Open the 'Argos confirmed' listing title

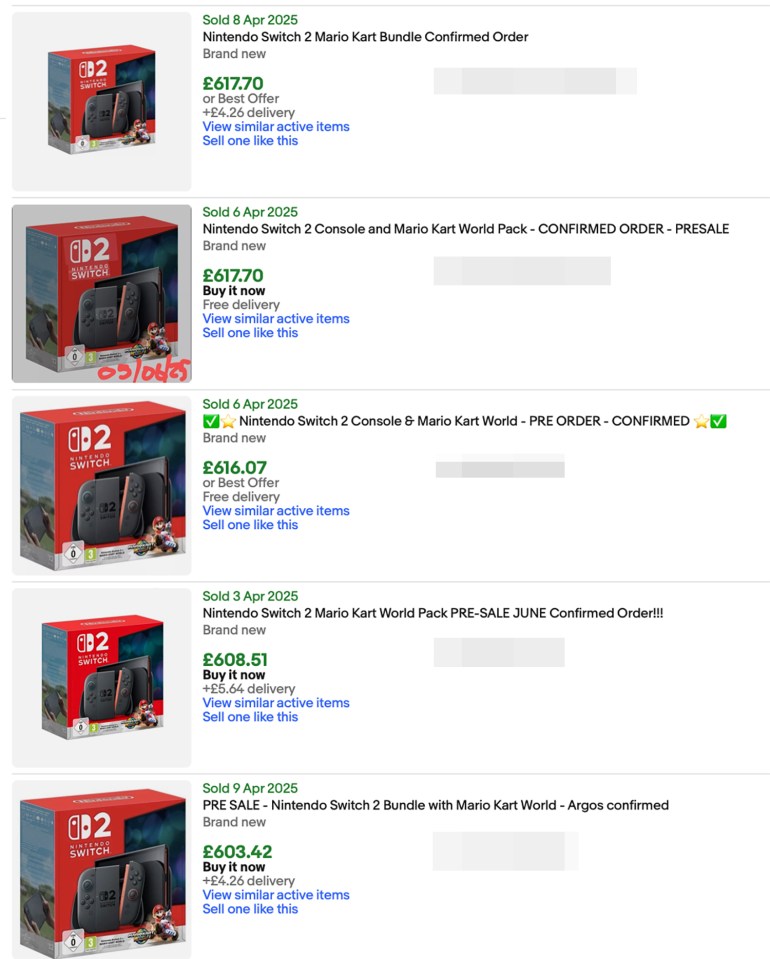tap(435, 805)
